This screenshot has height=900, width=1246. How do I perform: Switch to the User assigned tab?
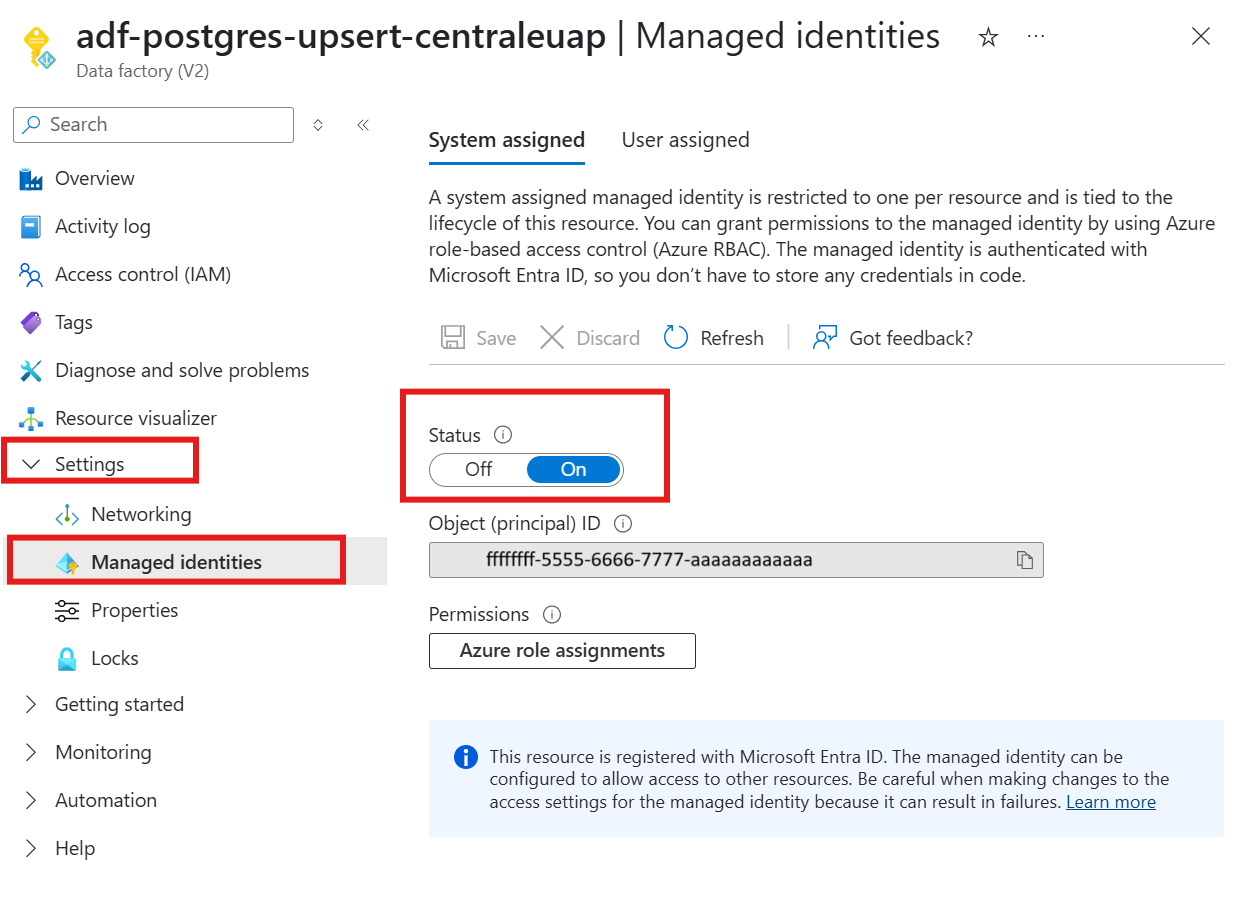(685, 140)
